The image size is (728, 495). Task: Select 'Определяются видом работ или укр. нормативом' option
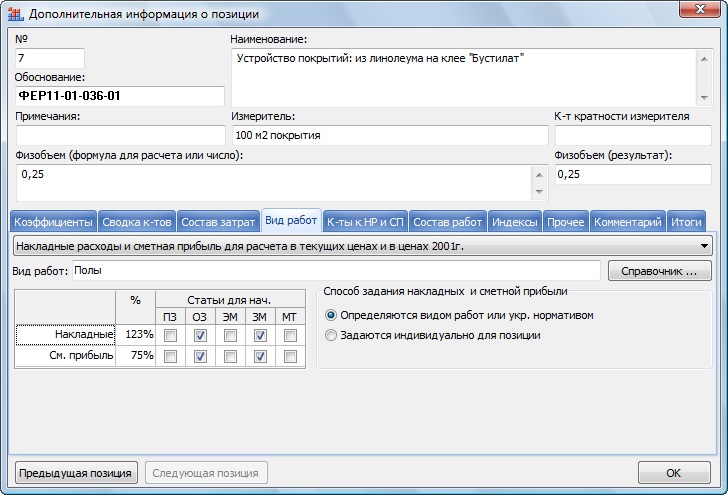[459, 315]
